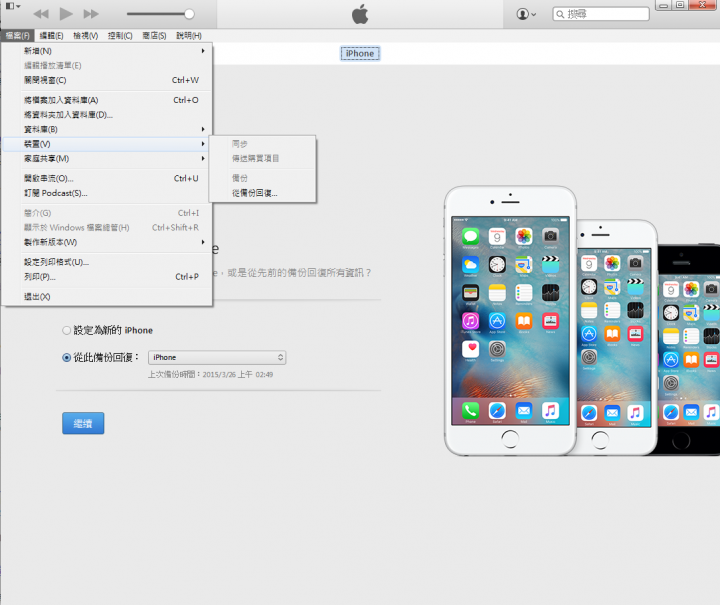Click the black iPhone image
This screenshot has width=720, height=605.
click(688, 349)
